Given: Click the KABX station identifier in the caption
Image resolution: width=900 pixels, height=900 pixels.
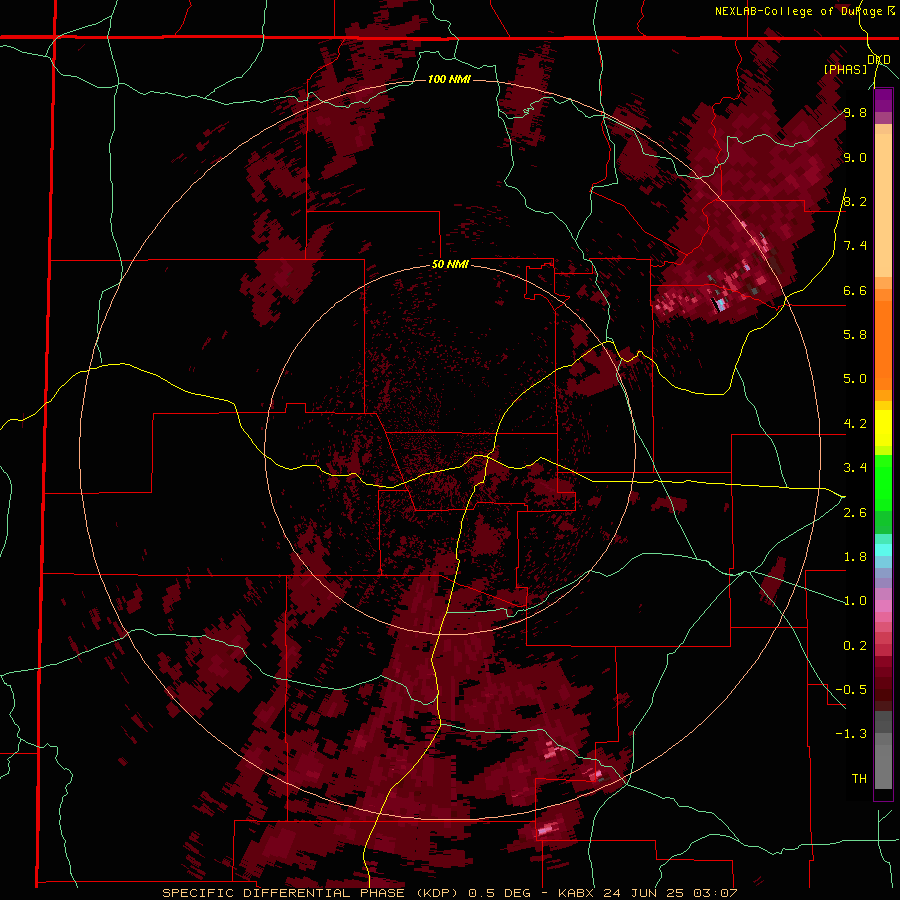Looking at the screenshot, I should pyautogui.click(x=577, y=893).
